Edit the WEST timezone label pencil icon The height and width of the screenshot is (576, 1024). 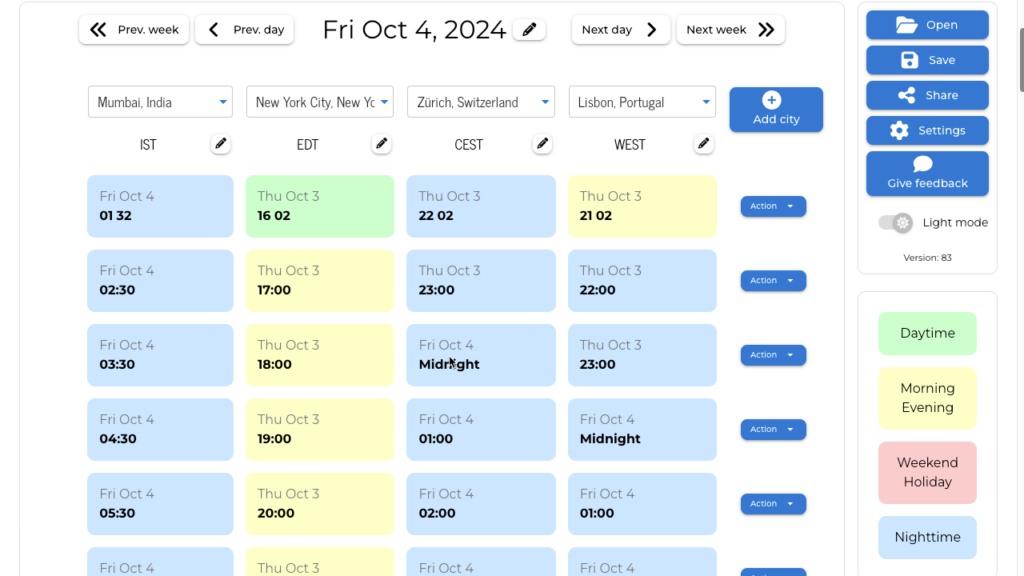coord(703,144)
